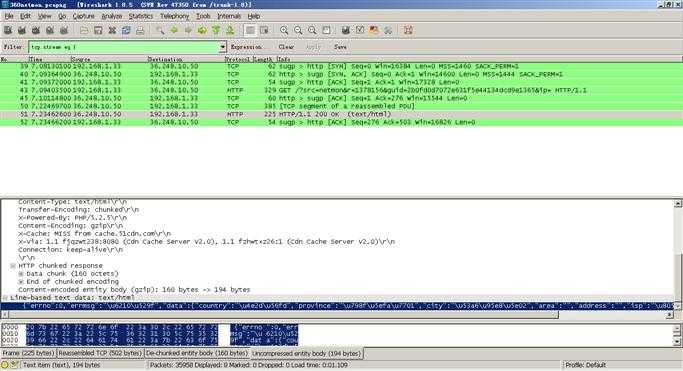Screen dimensions: 683x371
Task: Open capture options toolbar icon
Action: (x=22, y=30)
